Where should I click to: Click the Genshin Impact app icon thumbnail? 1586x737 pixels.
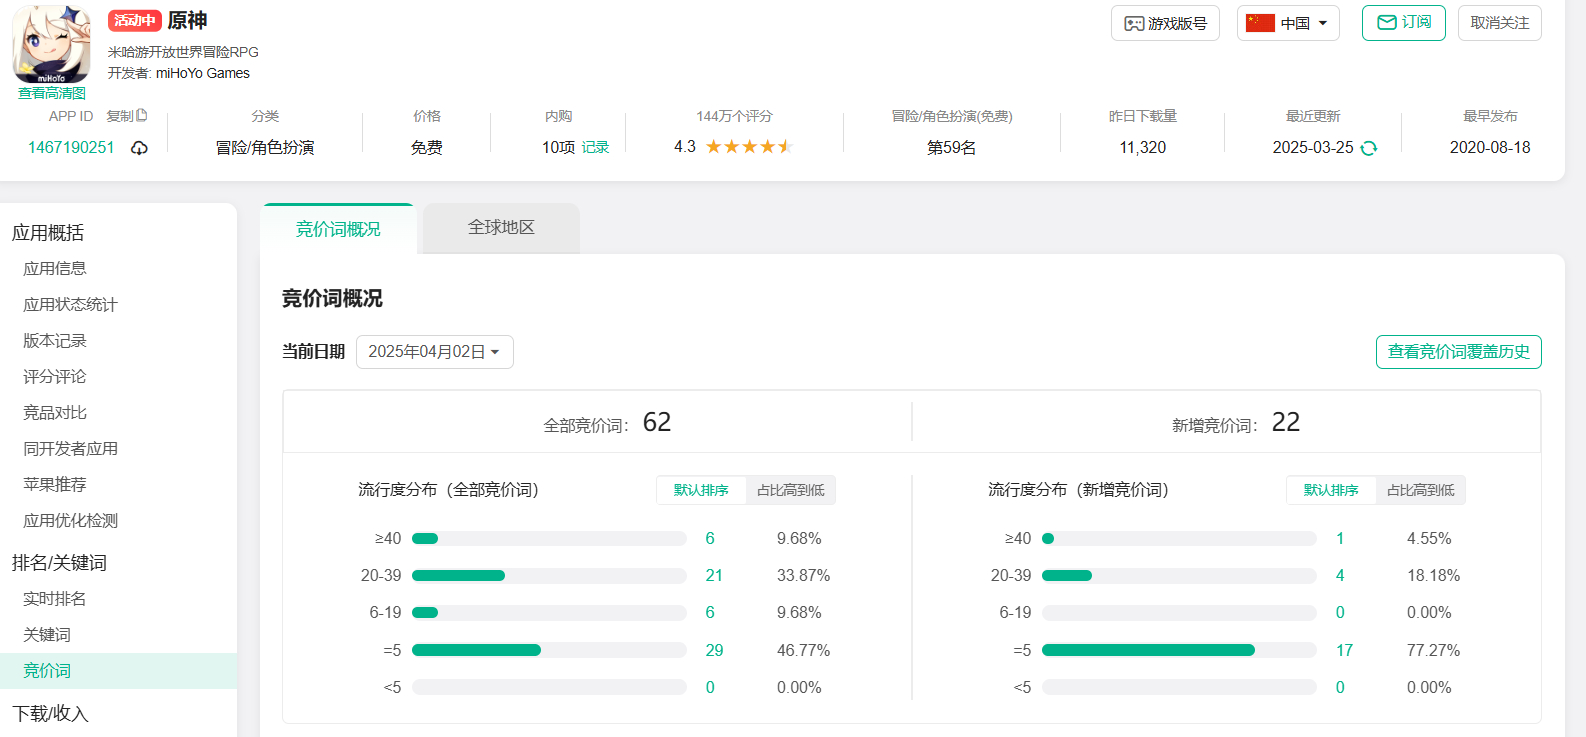51,45
